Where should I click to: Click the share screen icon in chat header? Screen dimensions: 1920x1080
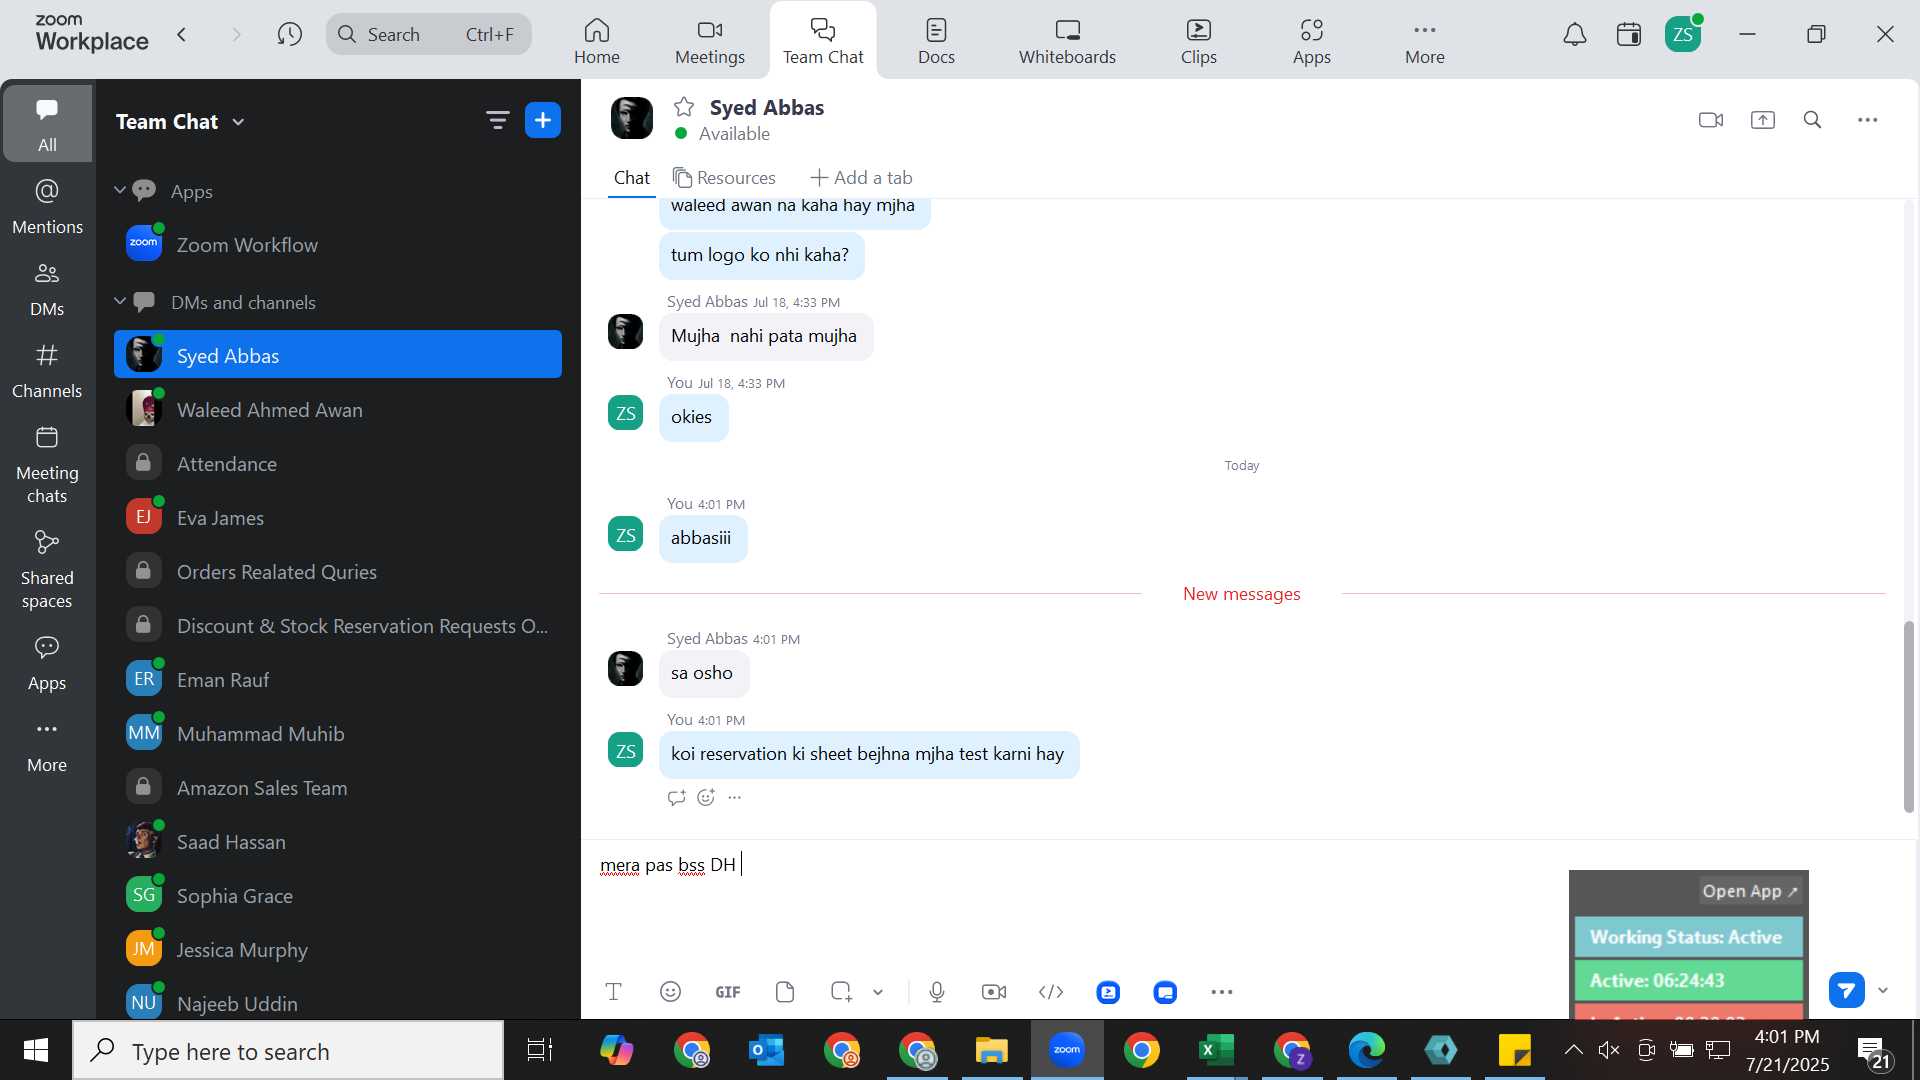click(x=1762, y=120)
